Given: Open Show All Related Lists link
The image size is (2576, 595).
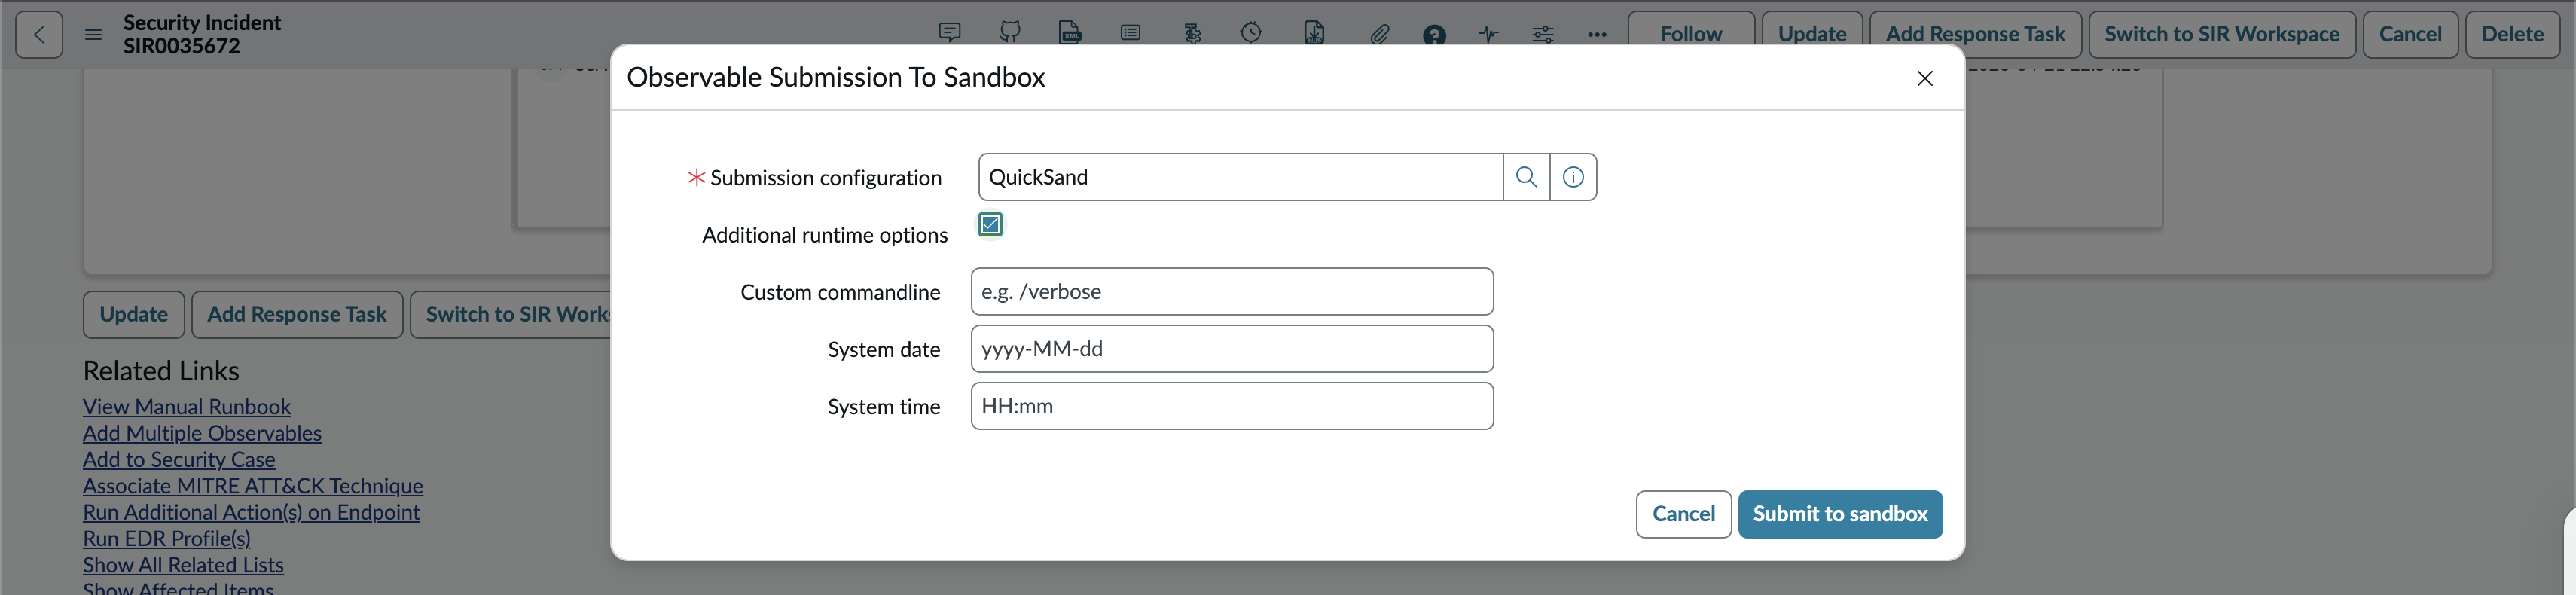Looking at the screenshot, I should (x=183, y=565).
